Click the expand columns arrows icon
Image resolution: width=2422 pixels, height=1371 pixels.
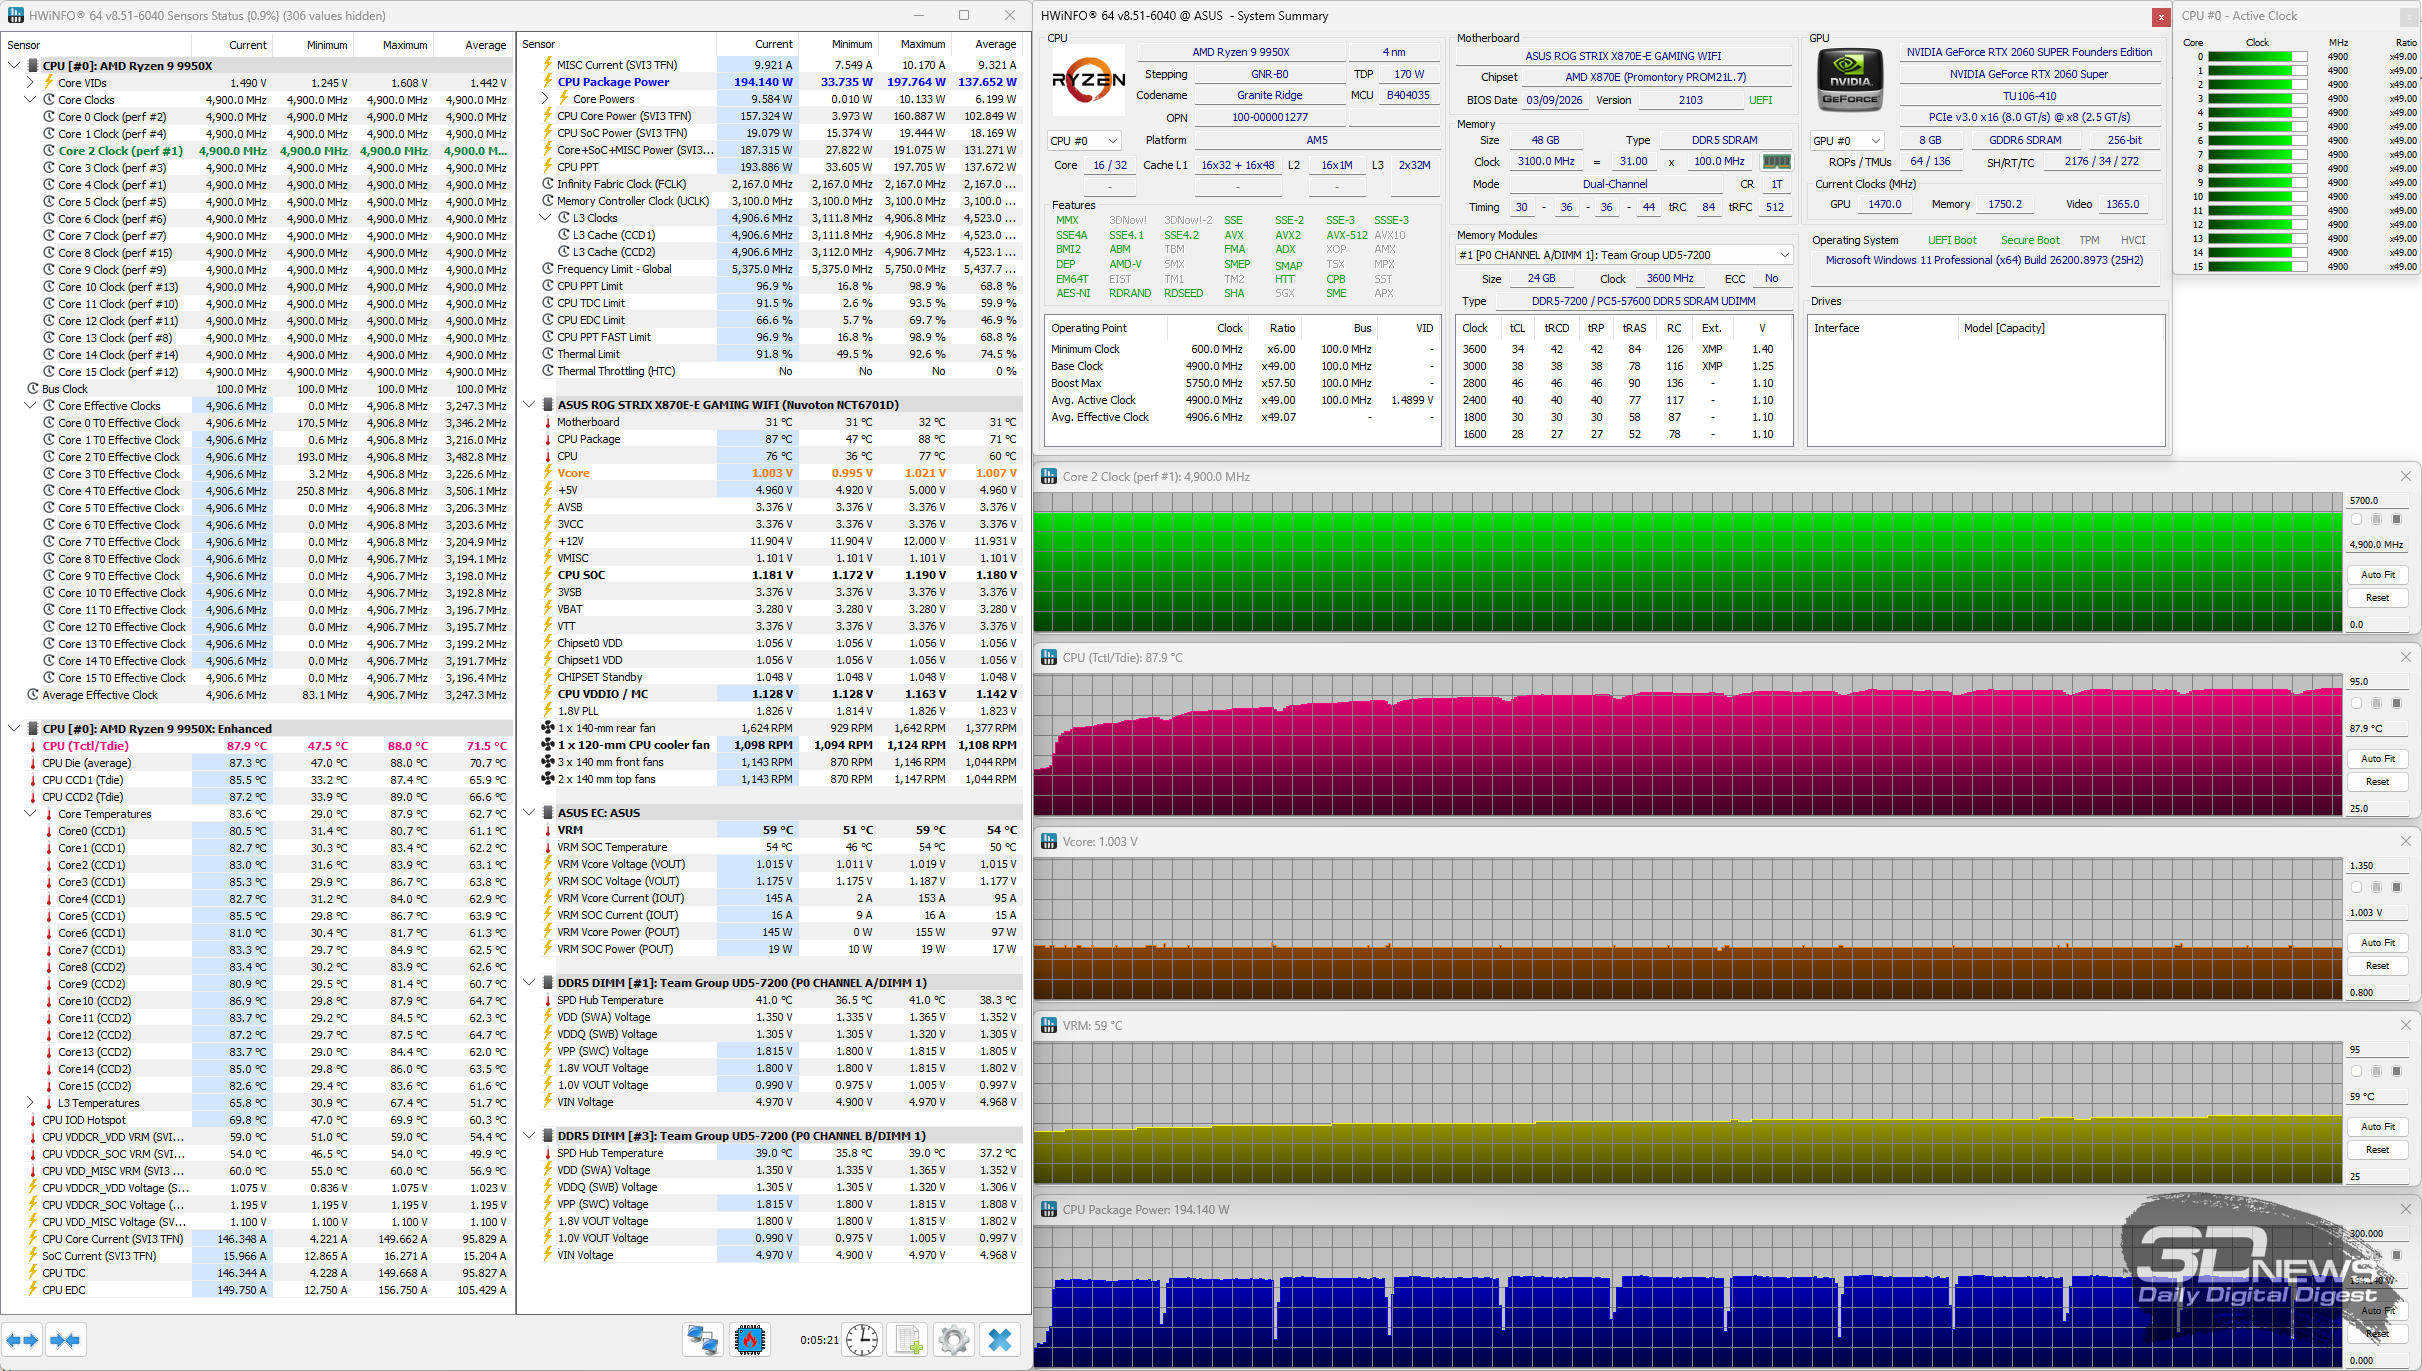point(22,1340)
